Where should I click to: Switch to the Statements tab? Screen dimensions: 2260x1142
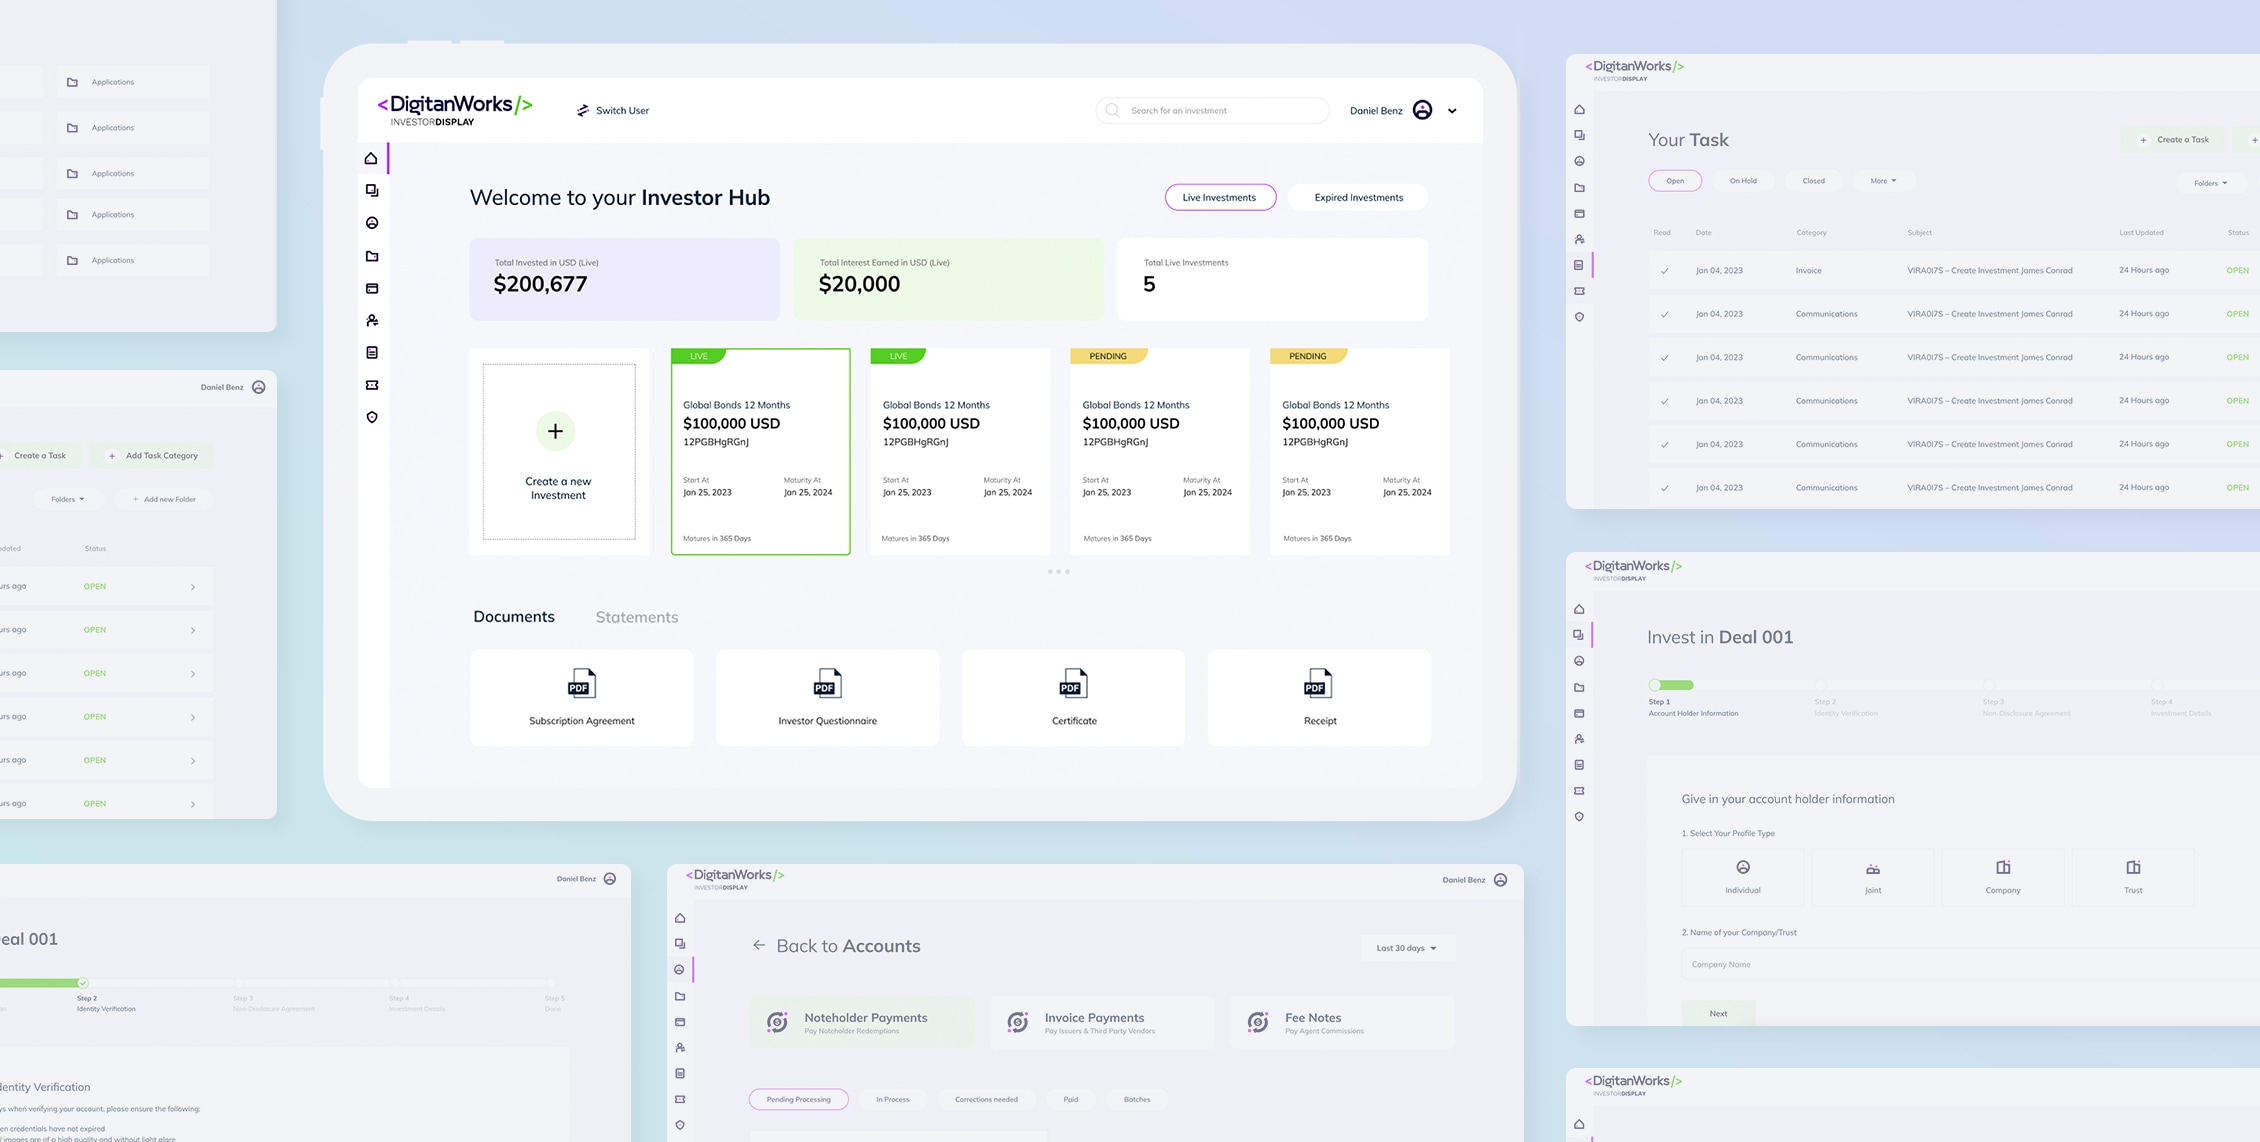click(637, 617)
